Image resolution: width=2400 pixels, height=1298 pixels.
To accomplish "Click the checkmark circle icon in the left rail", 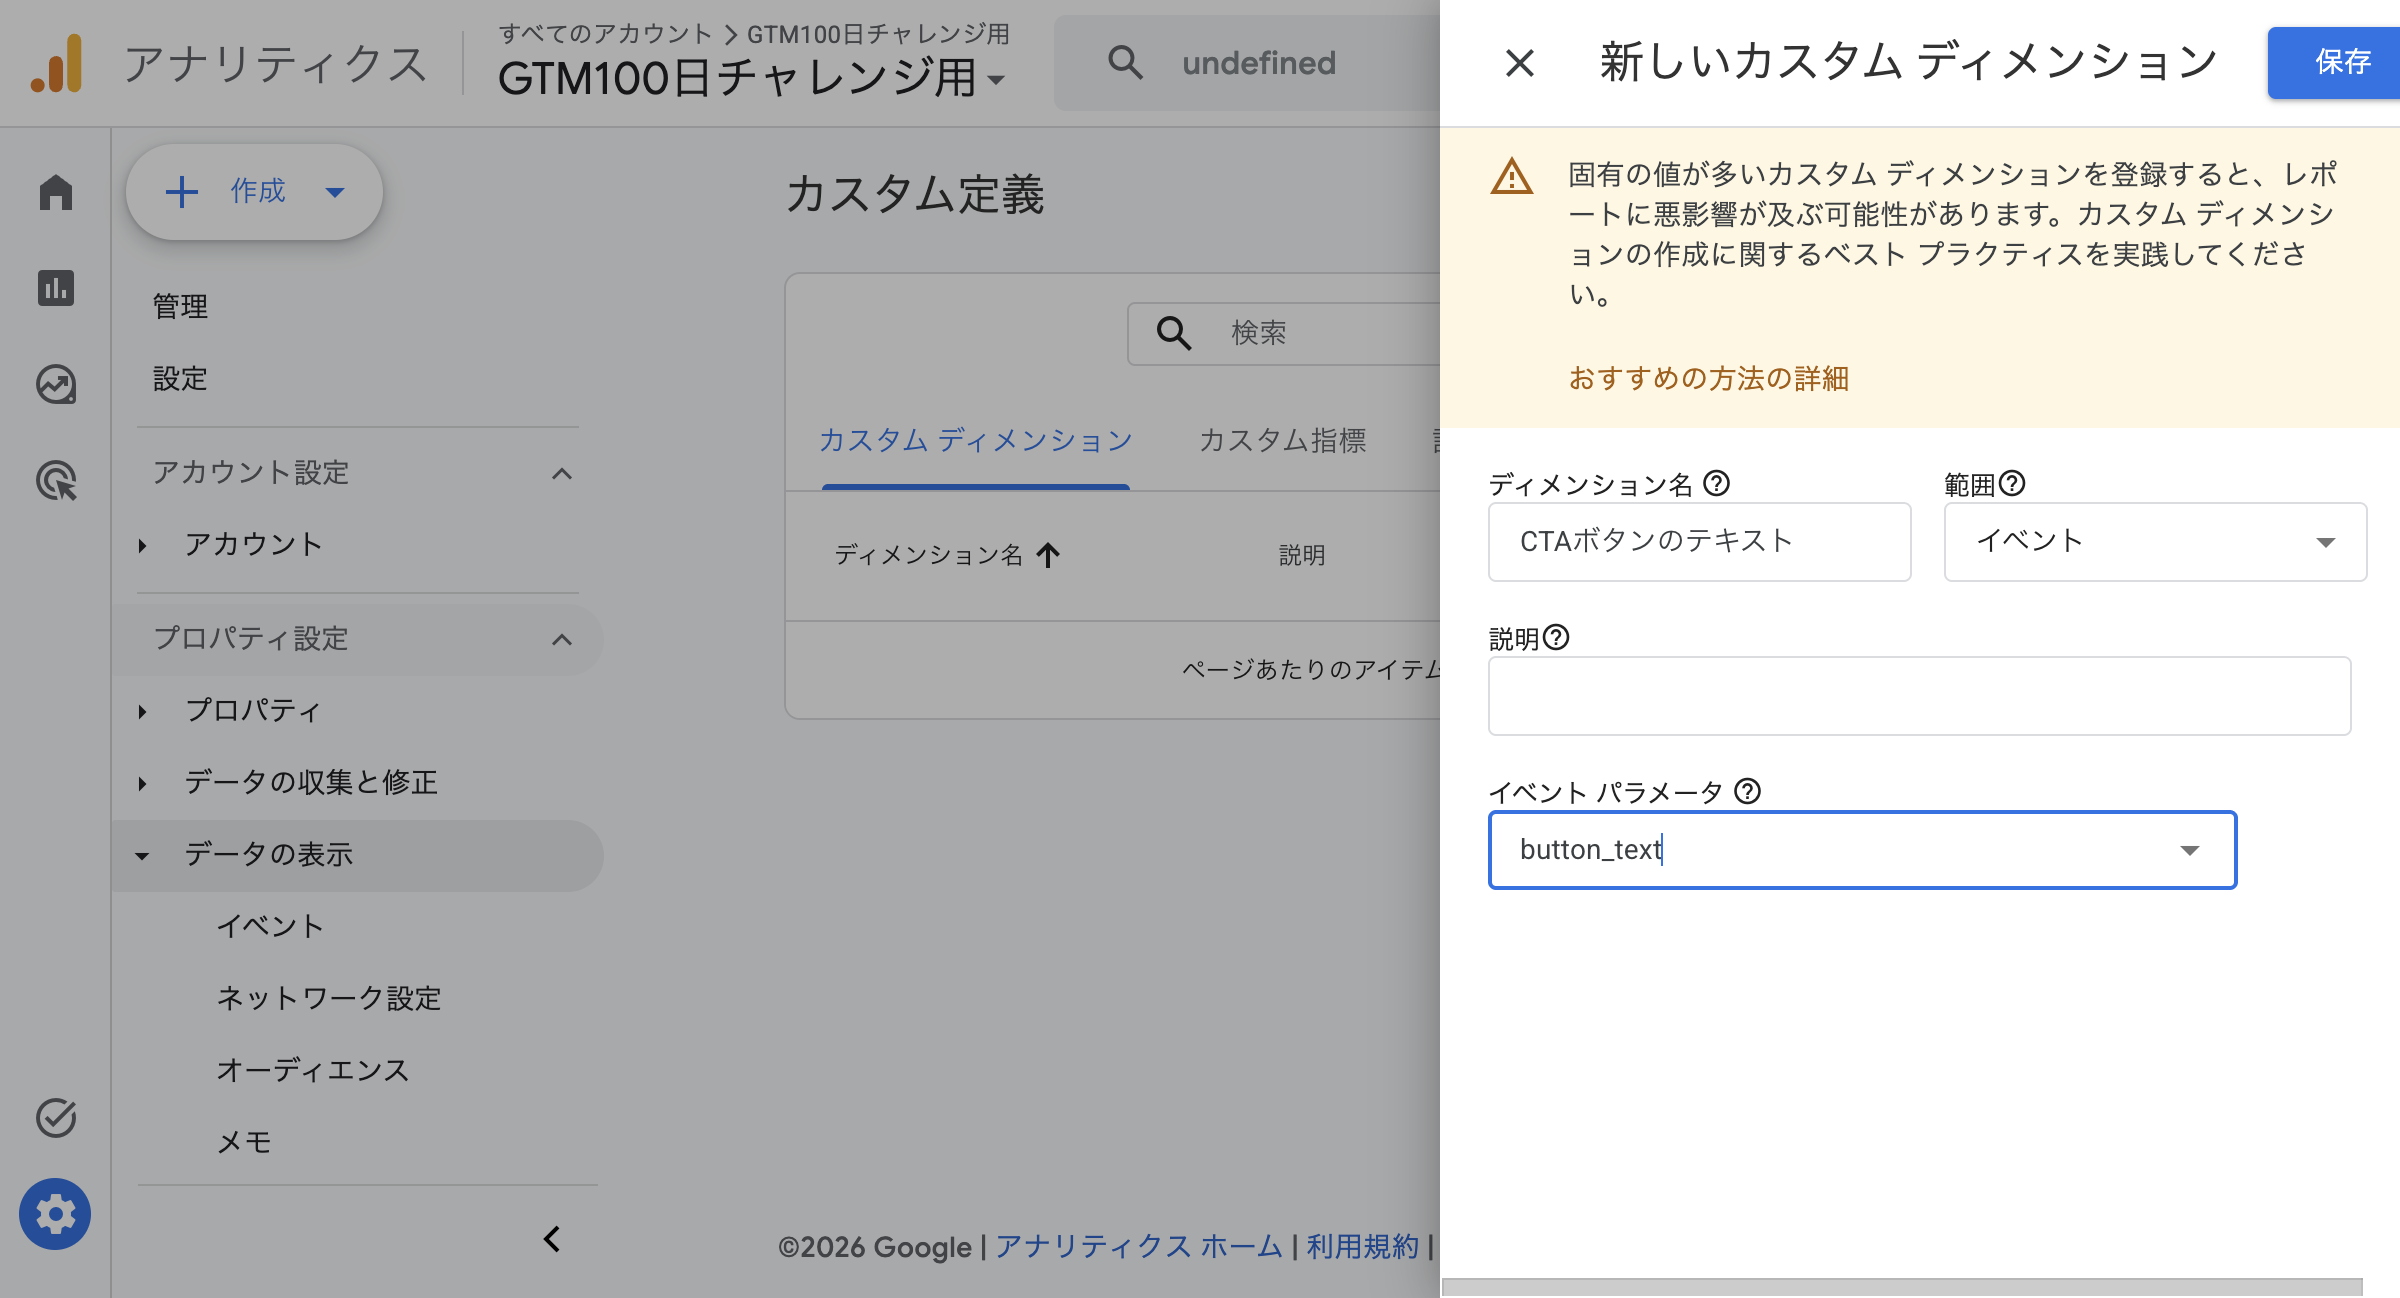I will 56,1118.
